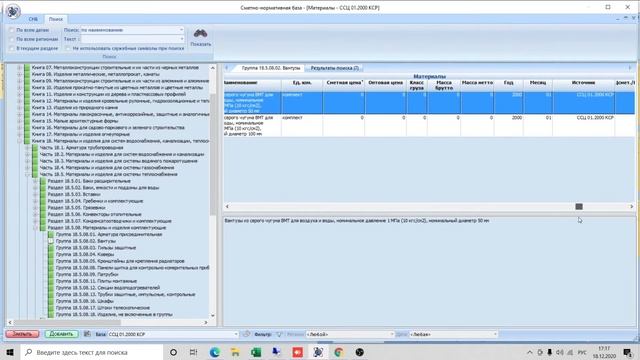Click the volume icon in the system tray
Viewport: 640px width, 360px height.
560,352
